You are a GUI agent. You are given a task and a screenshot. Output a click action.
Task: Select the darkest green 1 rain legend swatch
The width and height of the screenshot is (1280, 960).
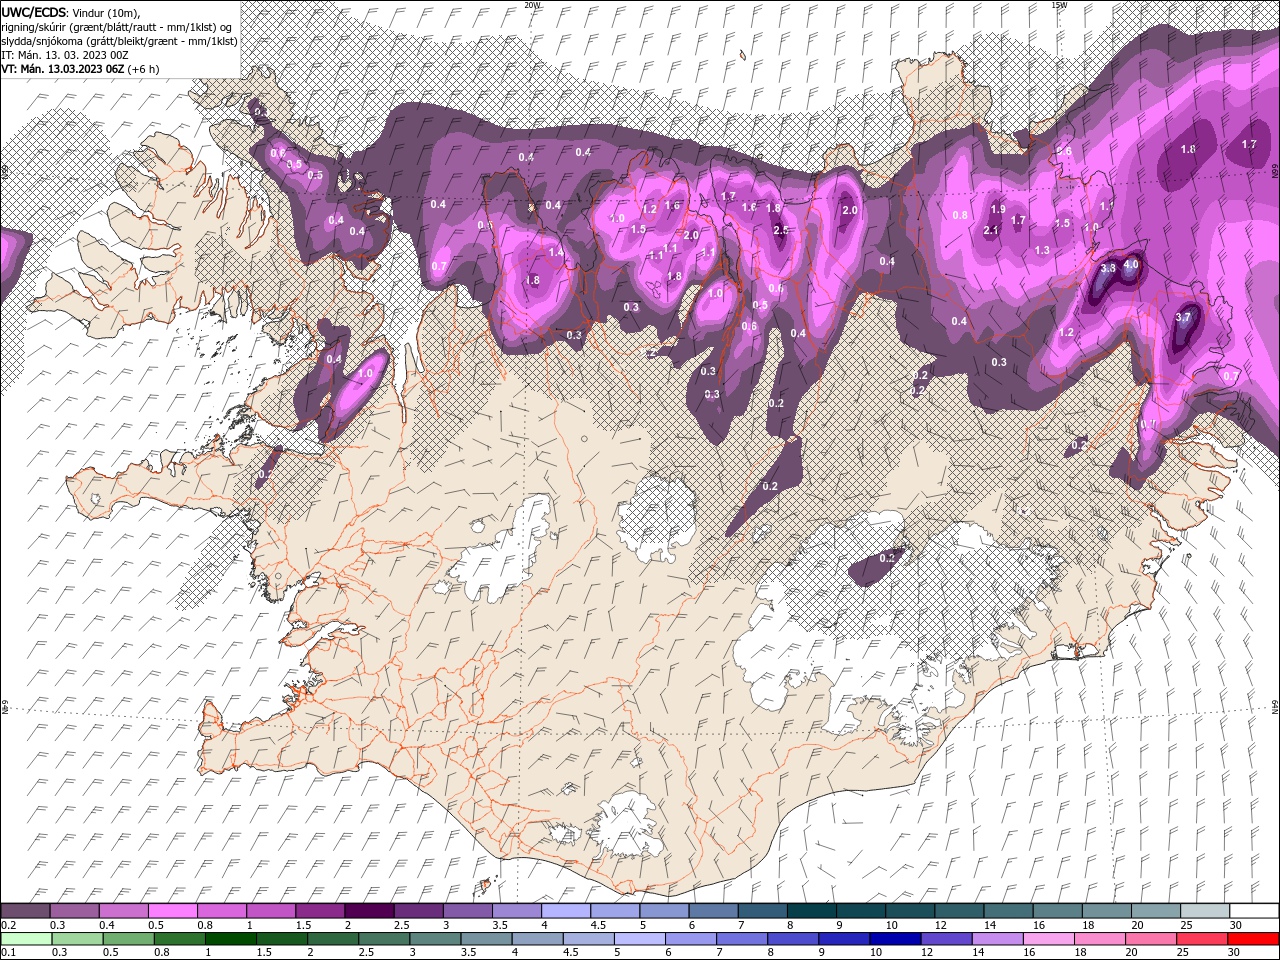(x=230, y=939)
